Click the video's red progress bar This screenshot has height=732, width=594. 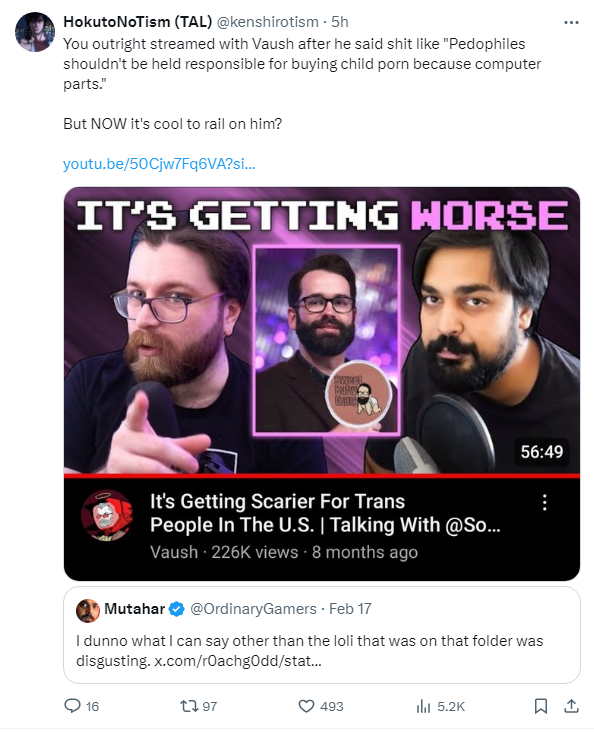point(322,476)
